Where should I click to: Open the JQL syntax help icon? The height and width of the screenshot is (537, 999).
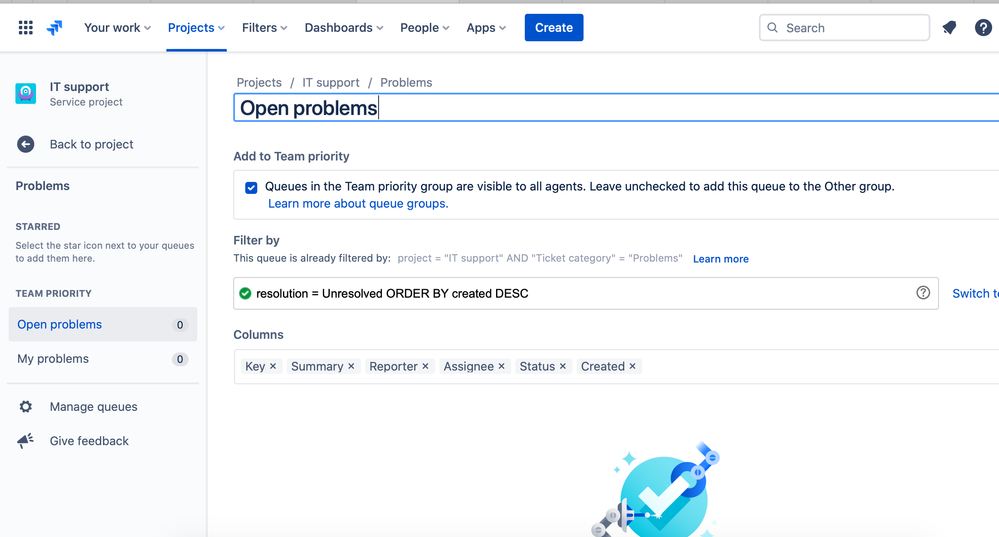click(923, 292)
